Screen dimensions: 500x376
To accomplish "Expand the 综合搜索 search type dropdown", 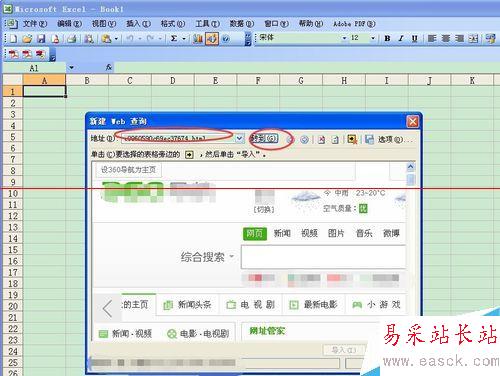I will 231,257.
